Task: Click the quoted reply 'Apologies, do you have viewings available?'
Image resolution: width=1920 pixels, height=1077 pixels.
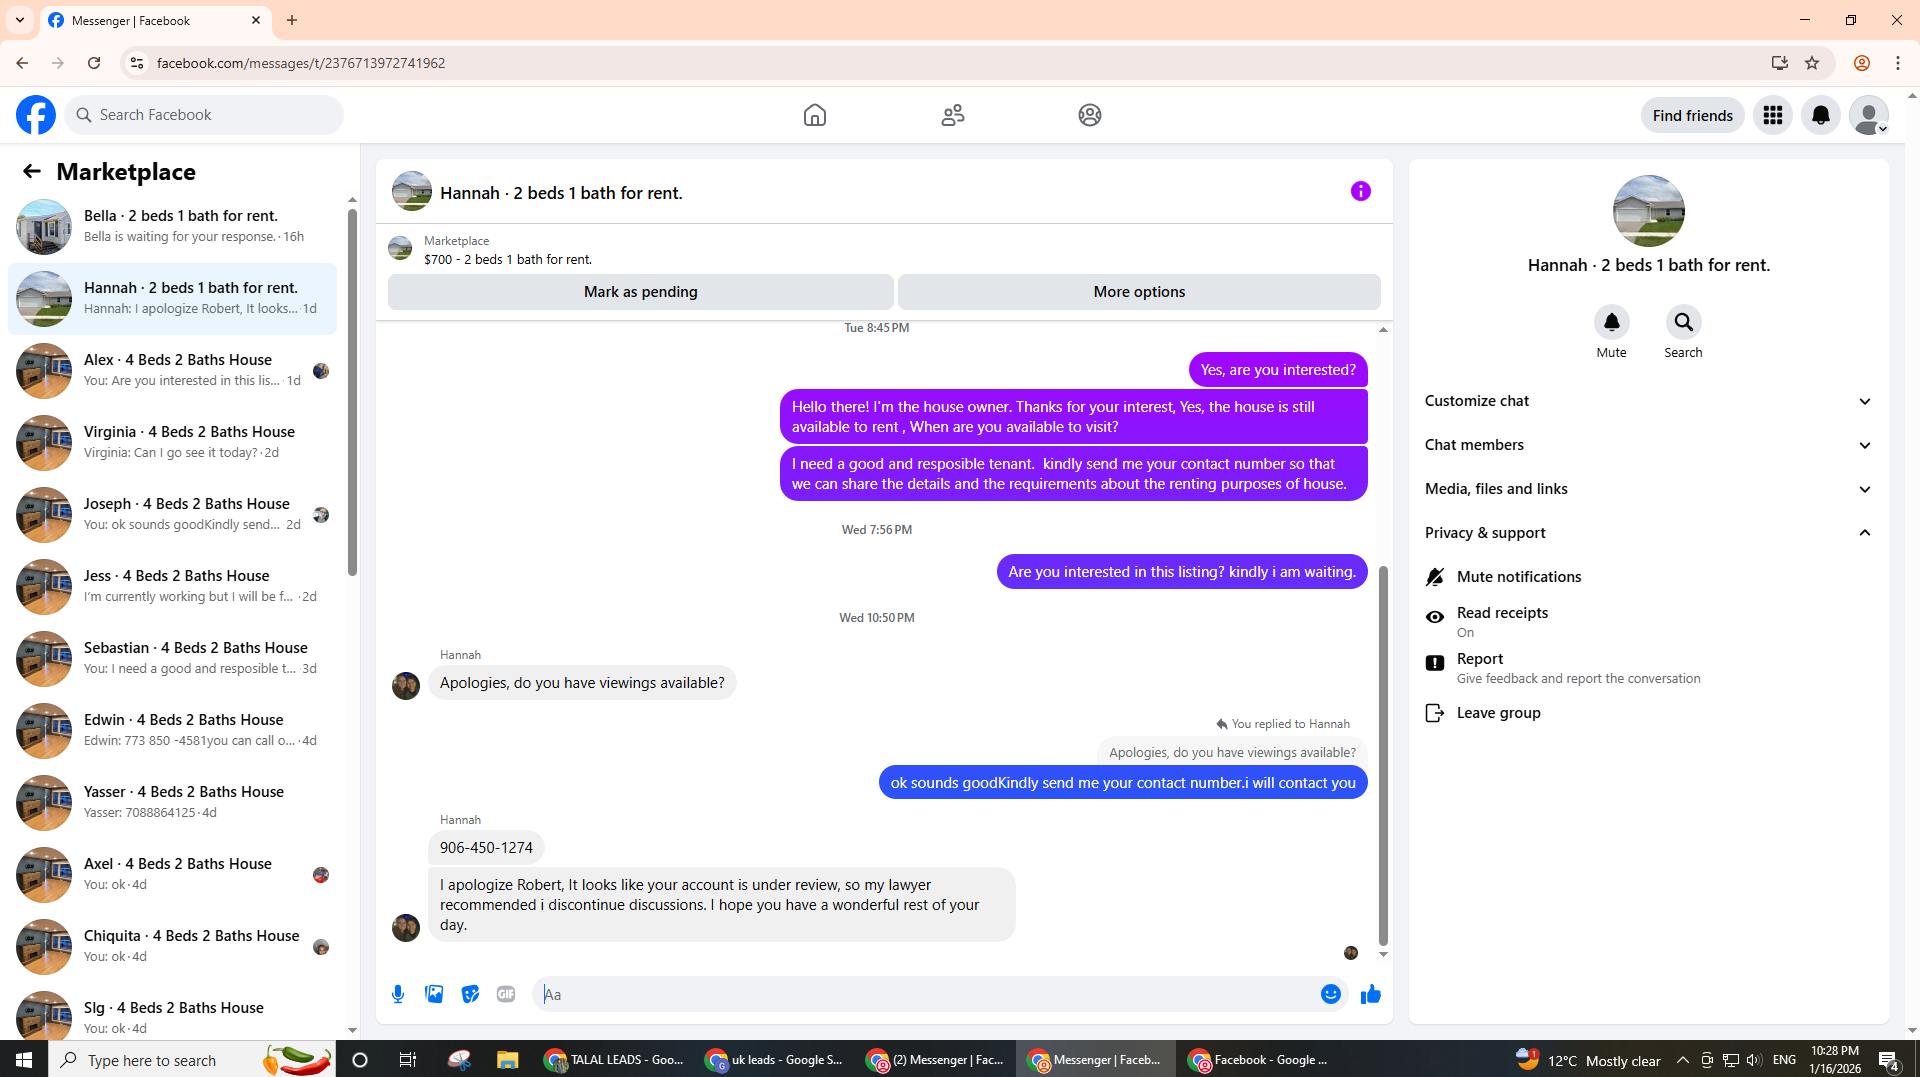Action: pos(1232,752)
